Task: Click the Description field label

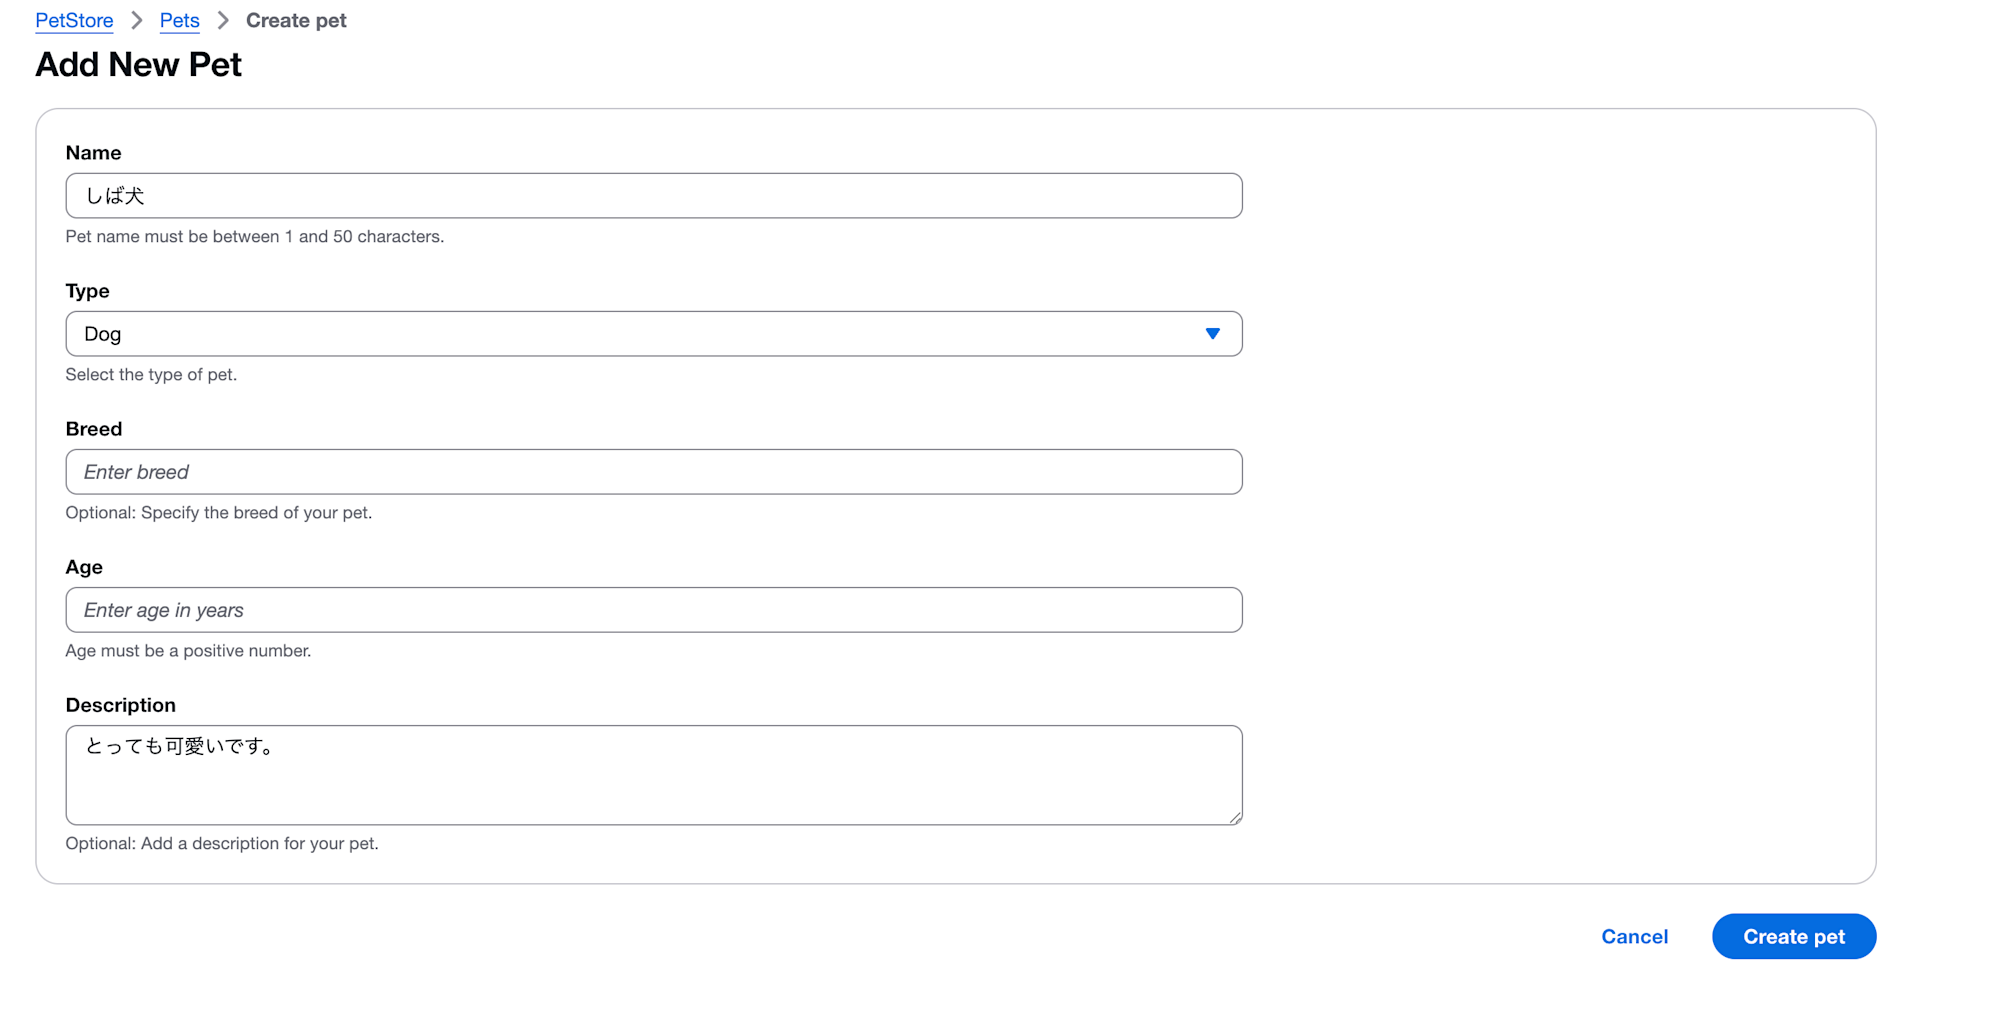Action: tap(120, 705)
